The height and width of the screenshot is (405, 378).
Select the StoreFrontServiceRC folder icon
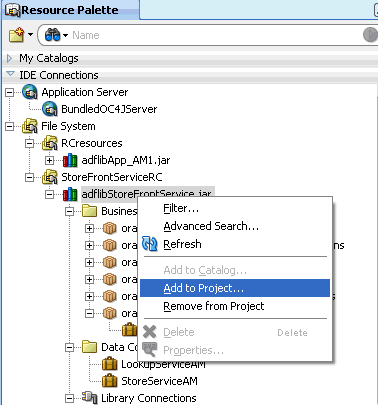point(50,177)
